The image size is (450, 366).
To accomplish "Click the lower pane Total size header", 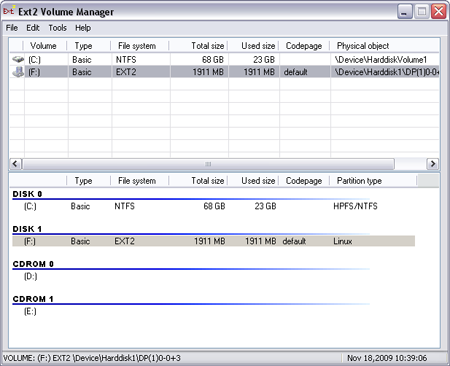I will tap(198, 181).
